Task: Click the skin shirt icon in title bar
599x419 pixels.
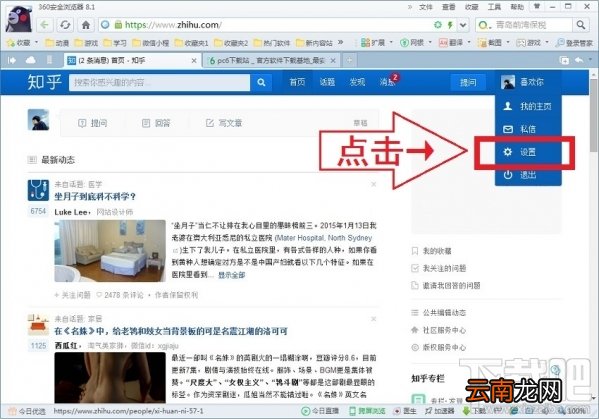Action: pyautogui.click(x=537, y=7)
